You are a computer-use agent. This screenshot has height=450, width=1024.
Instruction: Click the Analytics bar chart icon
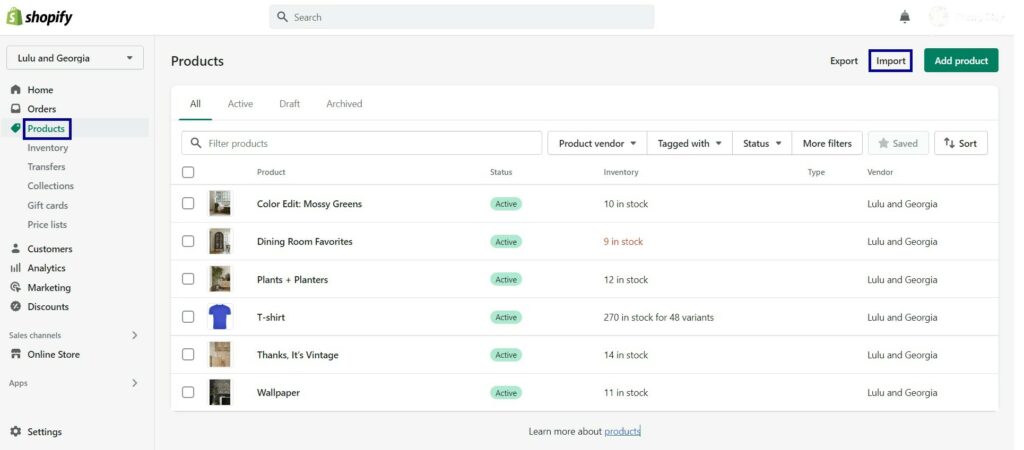tap(16, 268)
